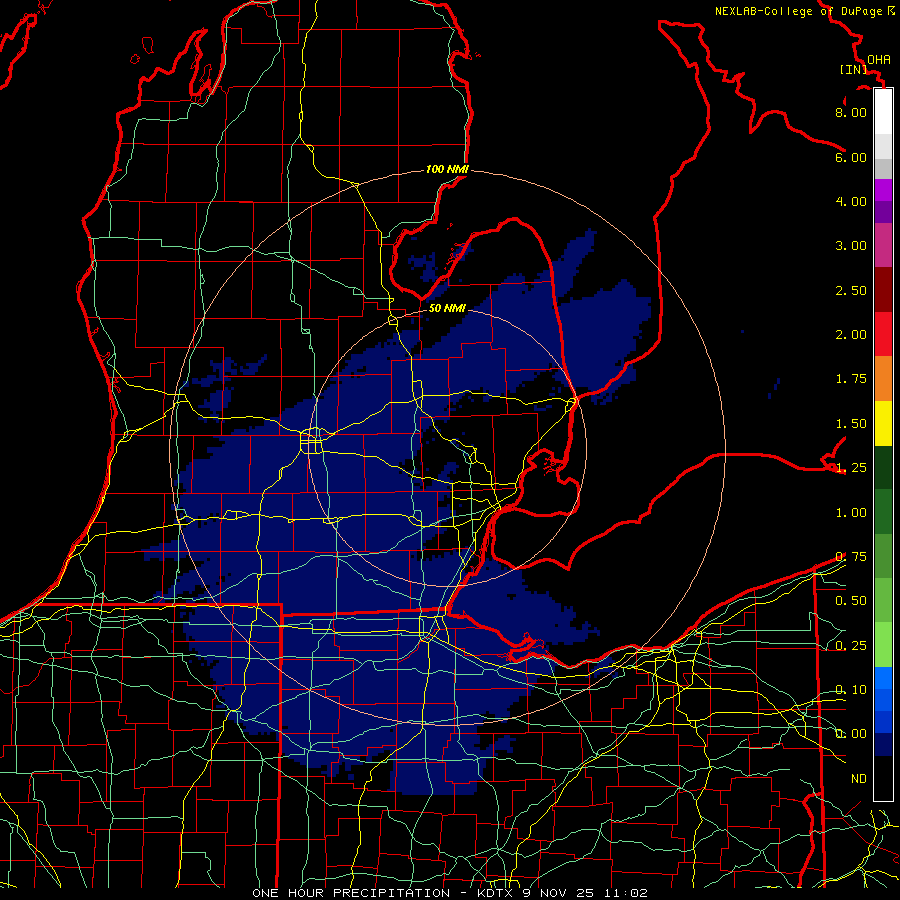Viewport: 900px width, 900px height.
Task: Click the ND no-data label
Action: coord(859,779)
